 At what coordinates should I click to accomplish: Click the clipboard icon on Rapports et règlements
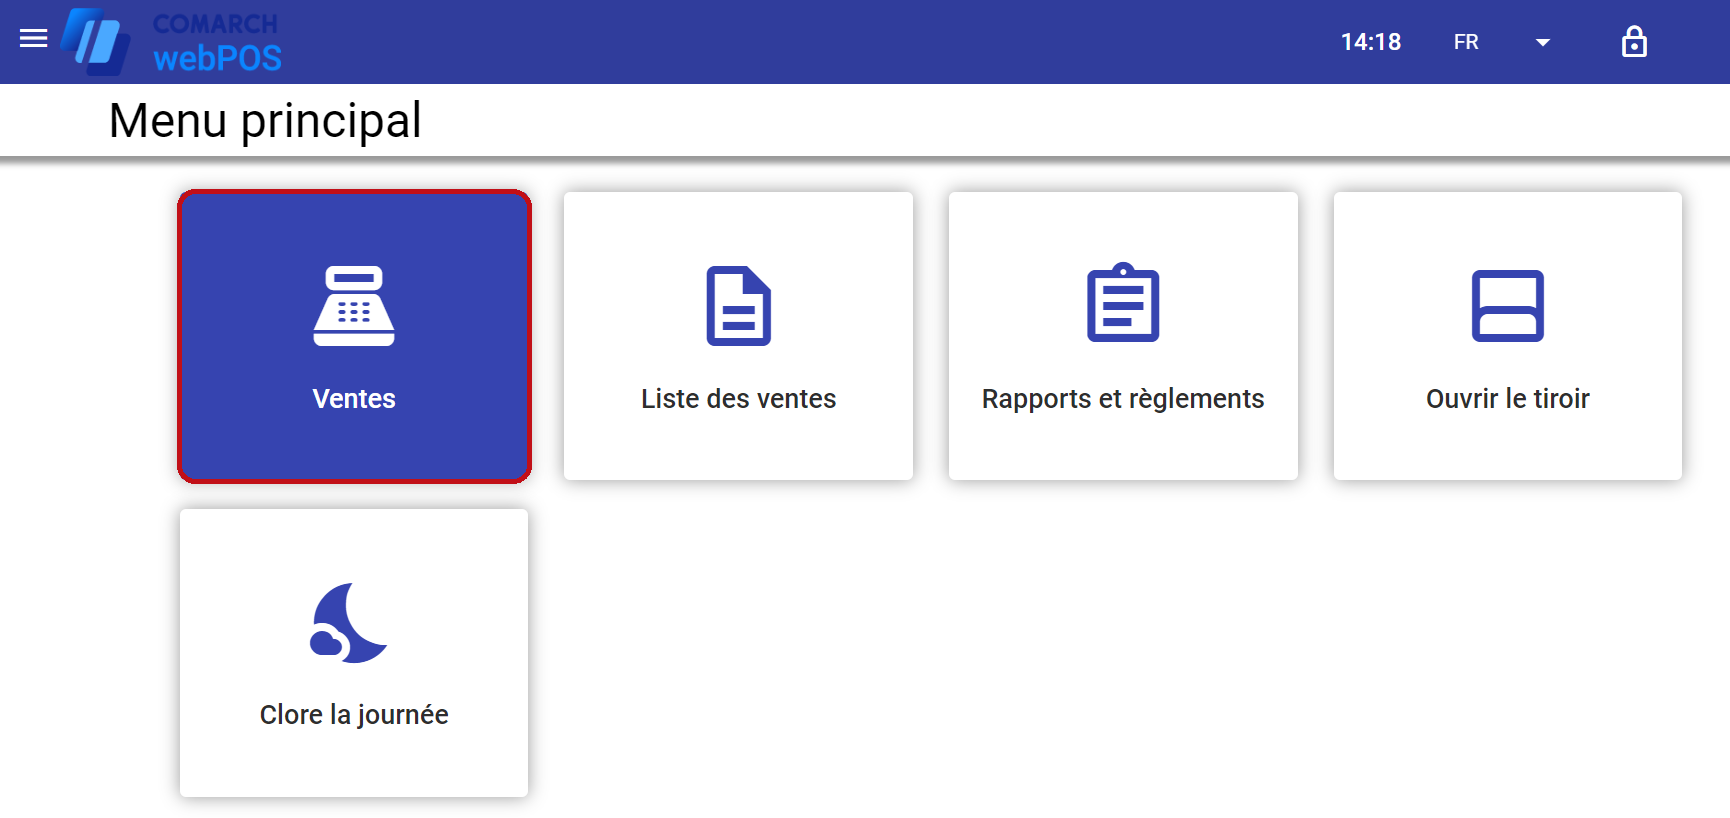pos(1123,303)
